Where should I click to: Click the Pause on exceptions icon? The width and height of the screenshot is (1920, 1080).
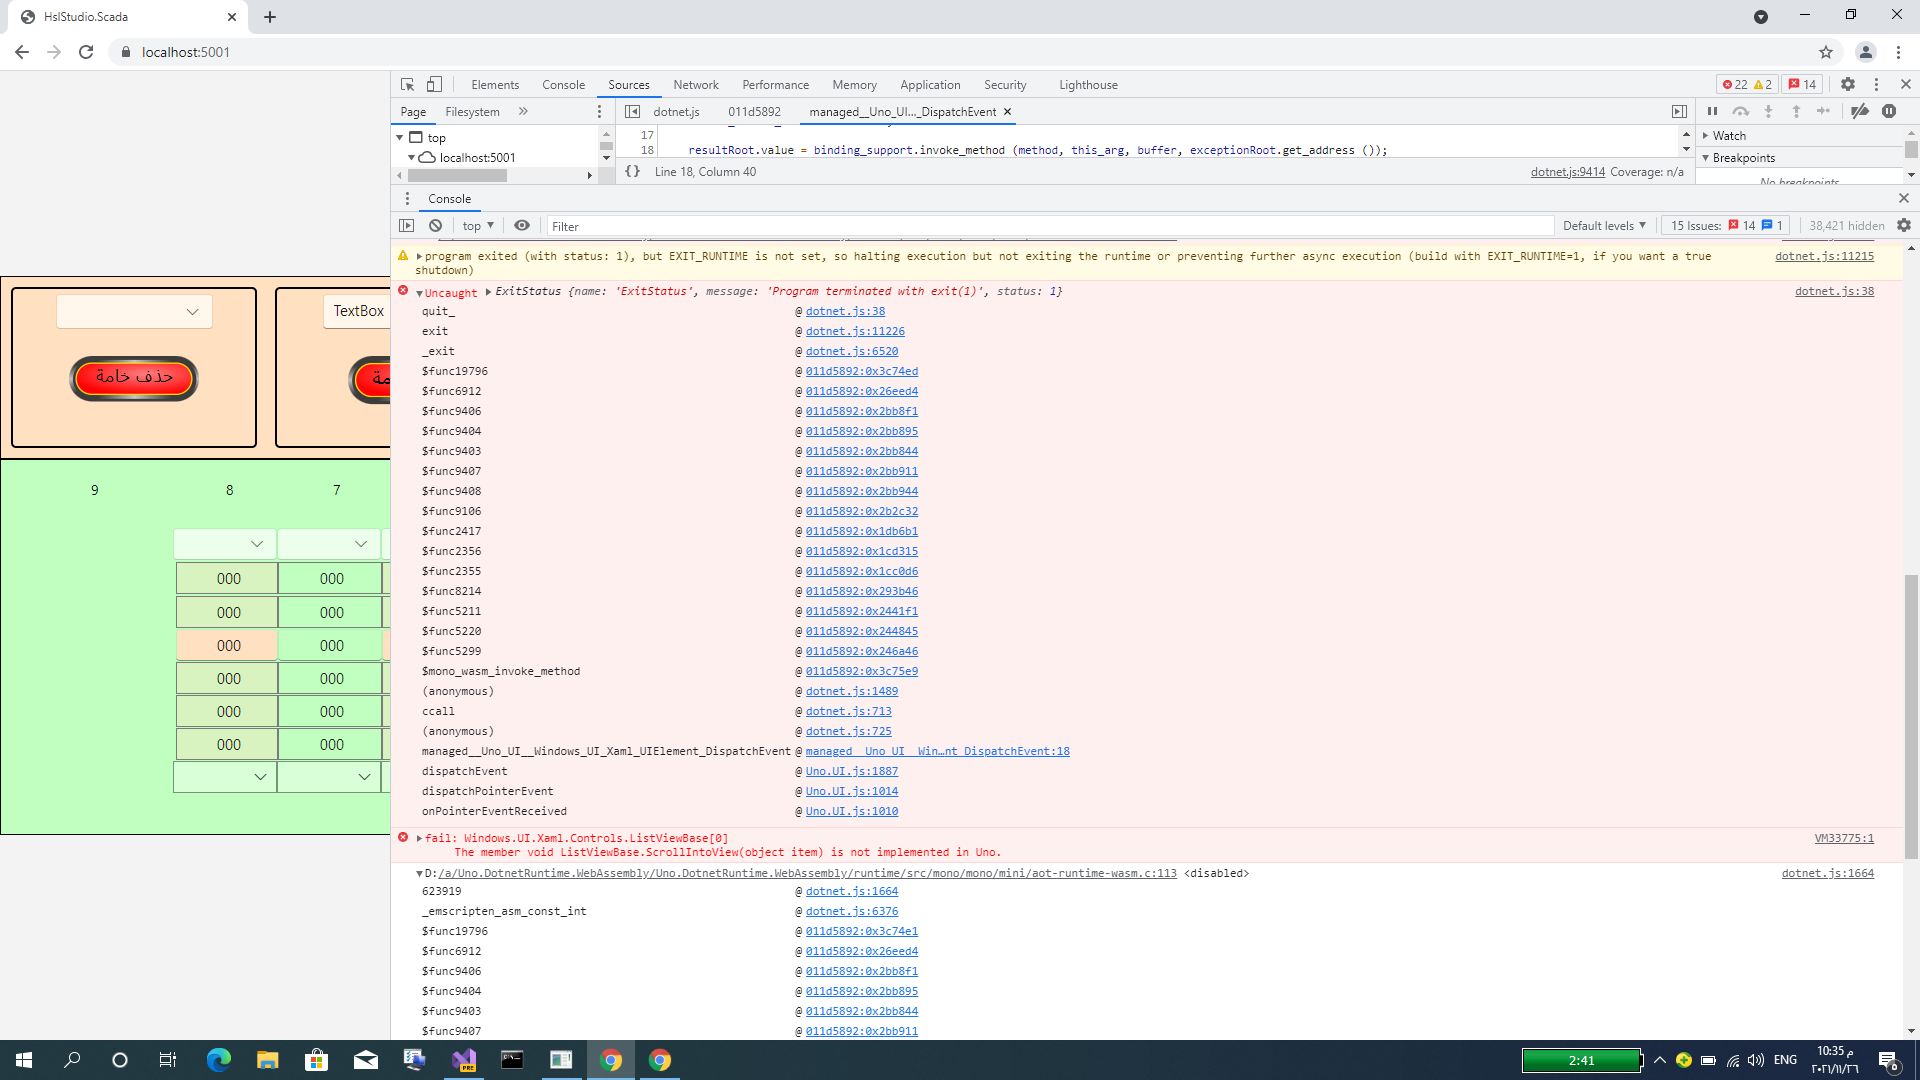[x=1890, y=111]
